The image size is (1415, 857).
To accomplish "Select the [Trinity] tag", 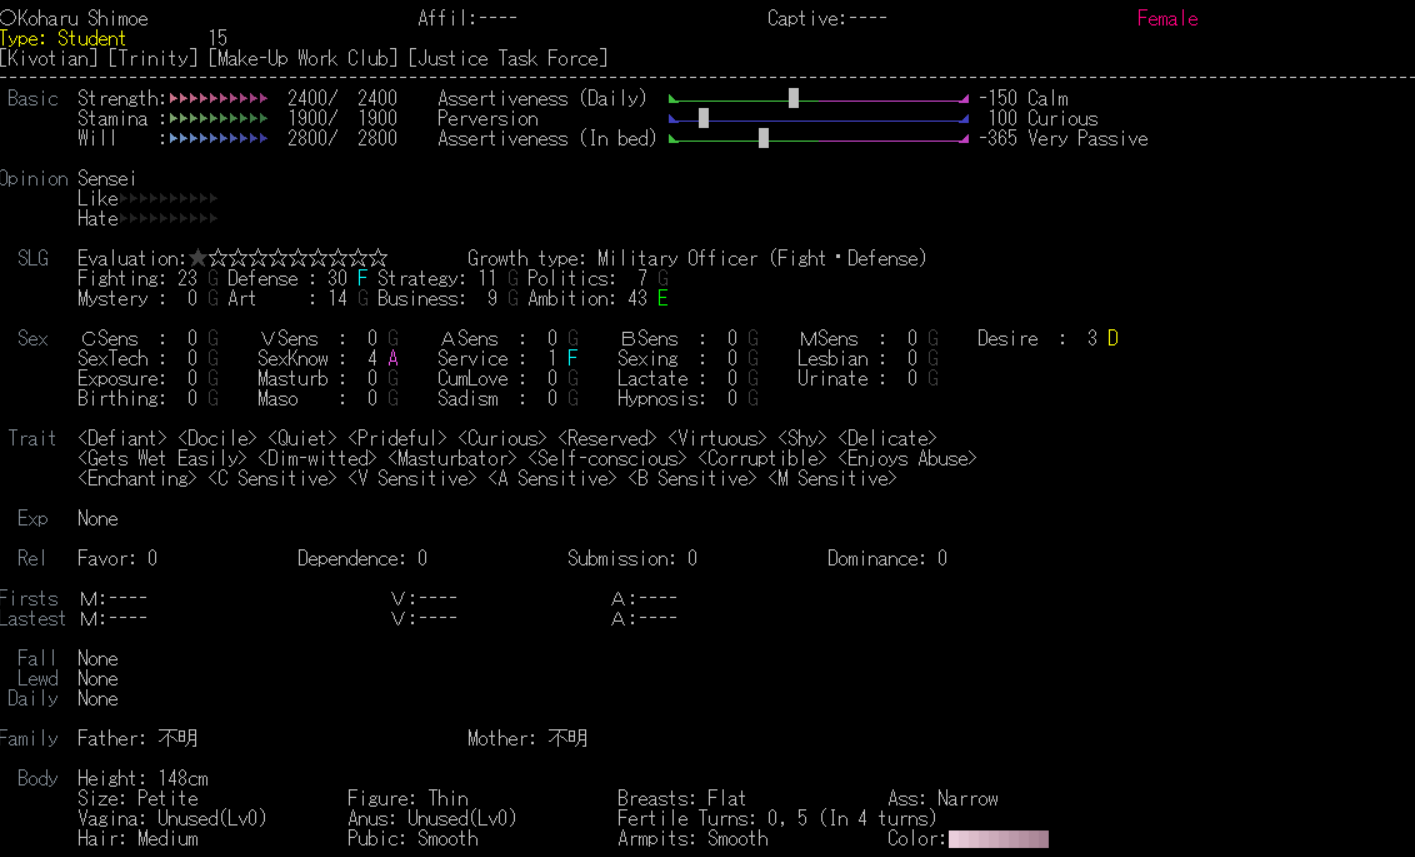I will 153,59.
